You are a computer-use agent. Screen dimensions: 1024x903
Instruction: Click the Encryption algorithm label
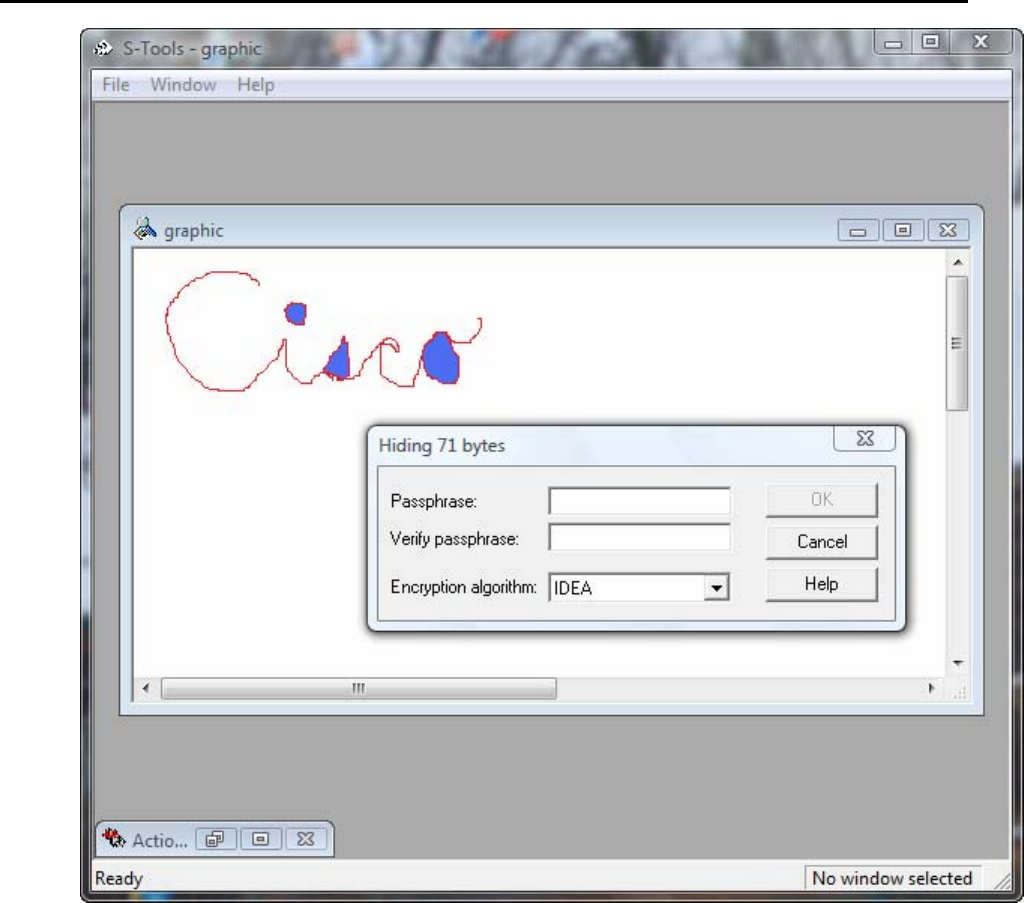click(x=463, y=588)
